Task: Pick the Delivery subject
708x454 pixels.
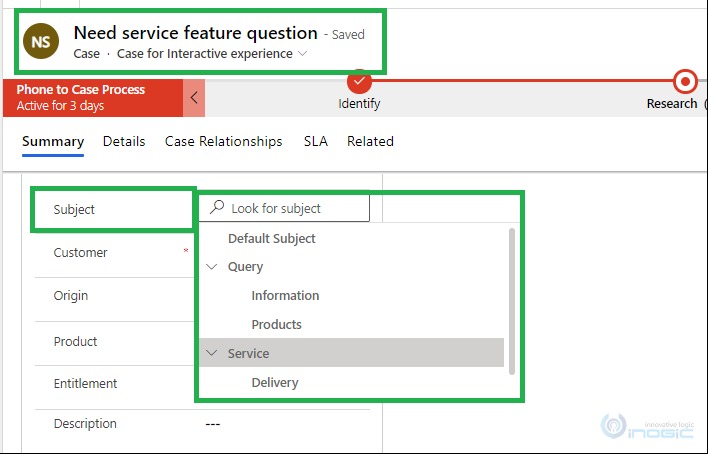Action: pyautogui.click(x=275, y=383)
